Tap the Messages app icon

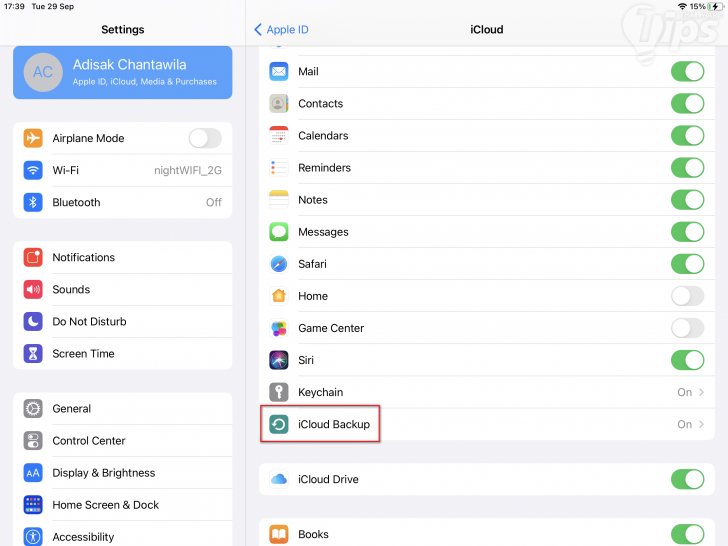(x=279, y=232)
